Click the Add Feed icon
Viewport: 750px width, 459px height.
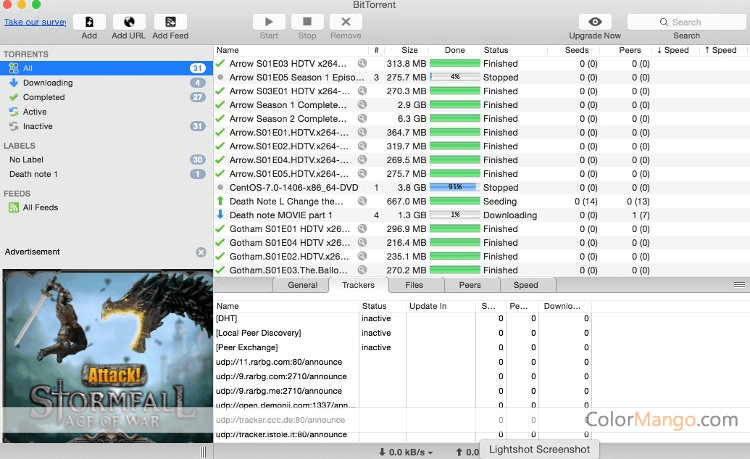(x=170, y=22)
